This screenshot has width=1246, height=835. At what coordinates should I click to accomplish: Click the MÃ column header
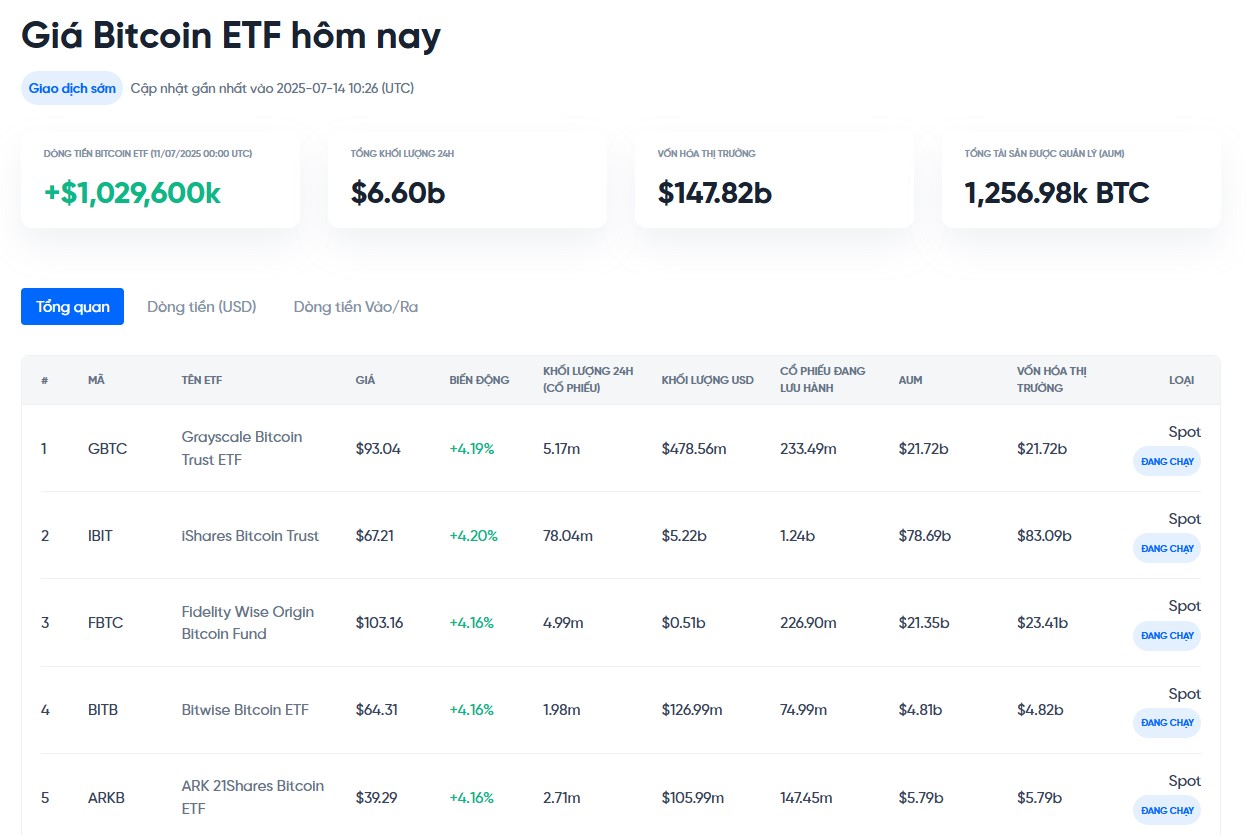tap(96, 380)
